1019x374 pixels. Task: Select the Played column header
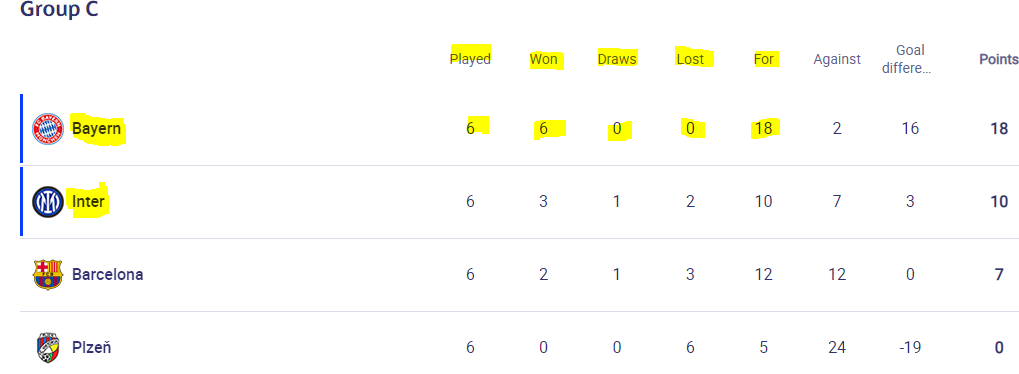coord(470,59)
